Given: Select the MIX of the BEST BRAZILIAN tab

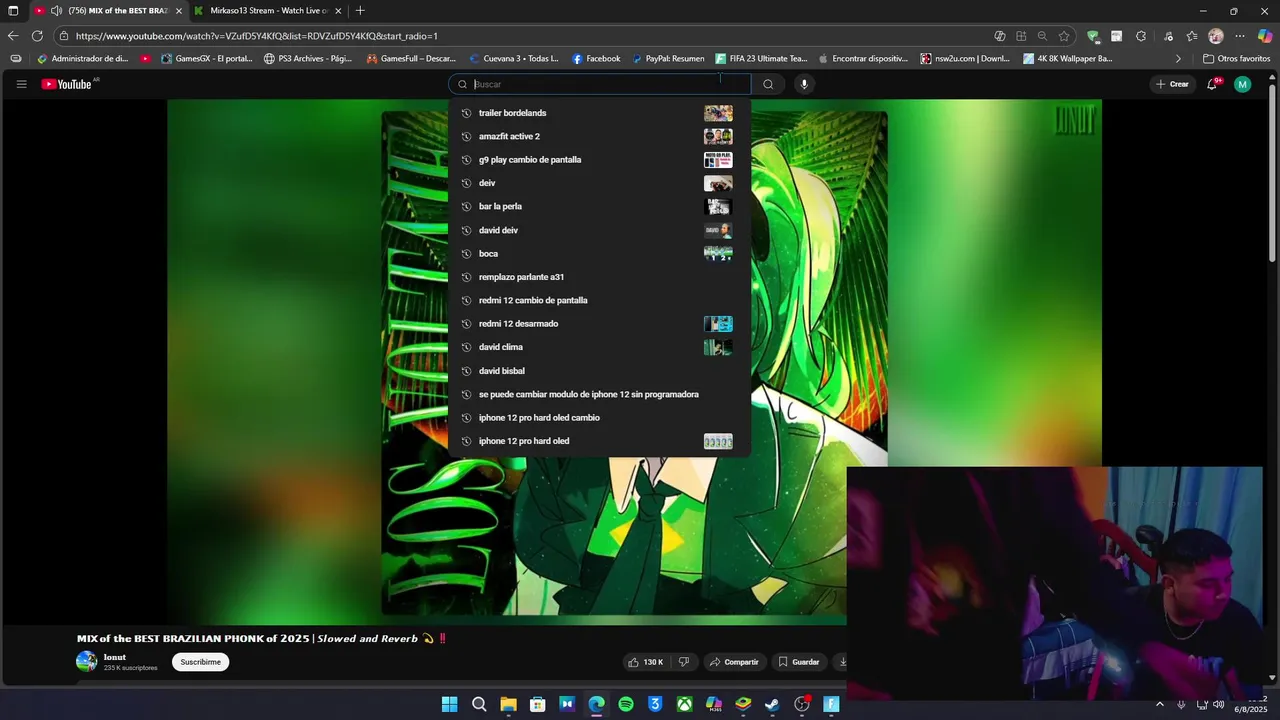Looking at the screenshot, I should 108,11.
